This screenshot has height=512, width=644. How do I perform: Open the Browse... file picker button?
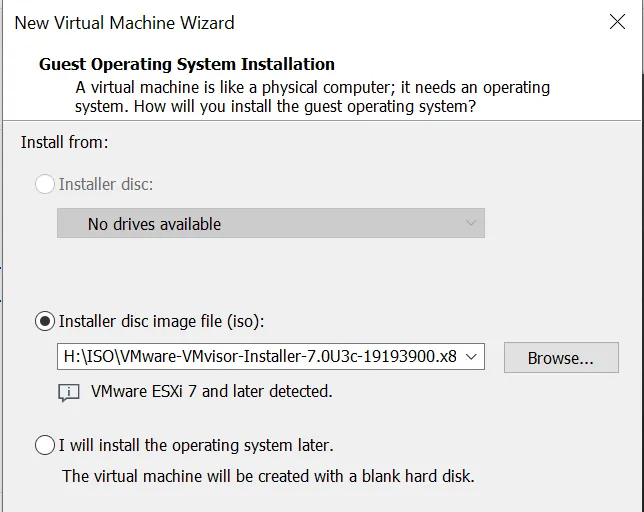(x=561, y=358)
